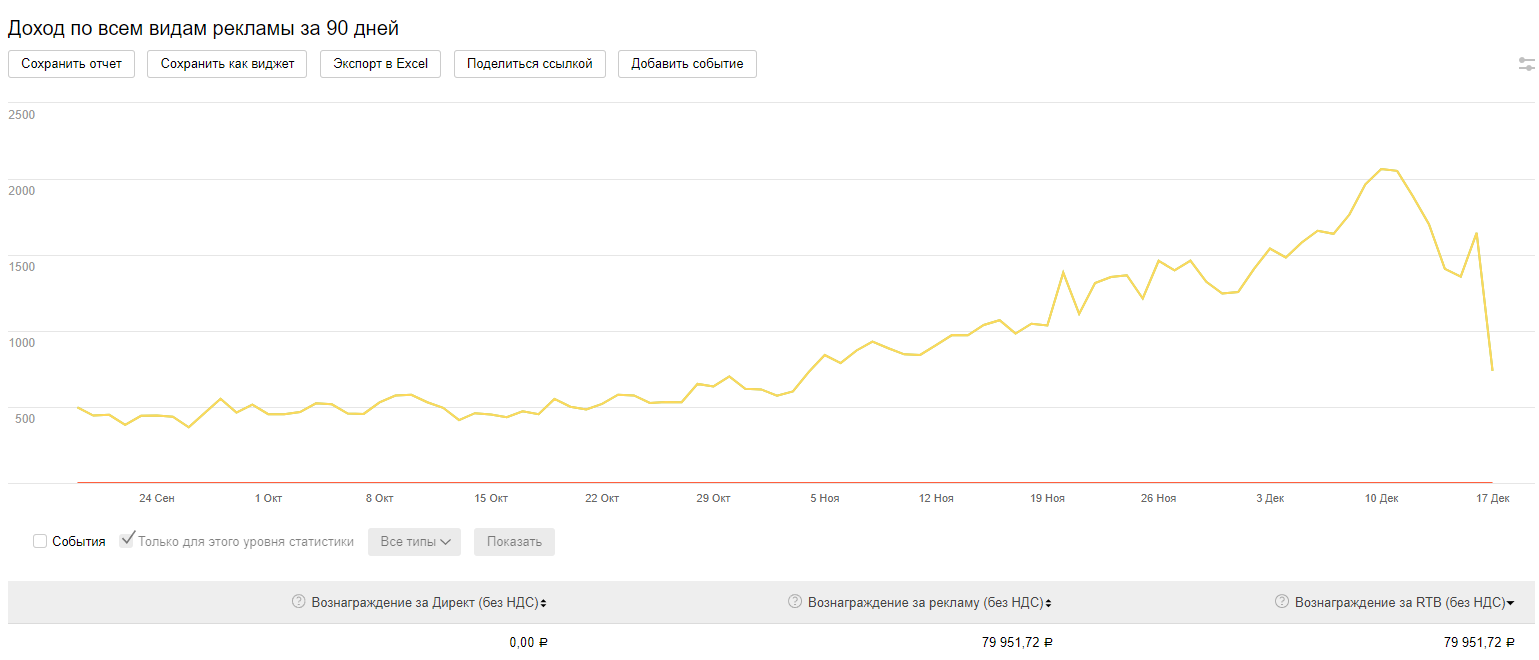Expand the Все типы dropdown

coord(414,542)
